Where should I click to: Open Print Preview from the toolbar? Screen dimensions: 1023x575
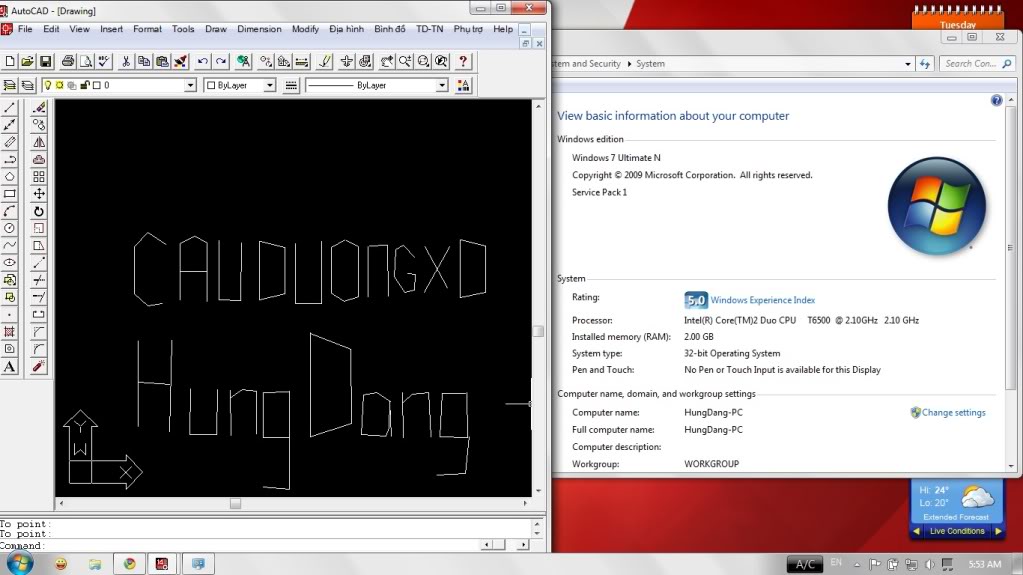[85, 61]
